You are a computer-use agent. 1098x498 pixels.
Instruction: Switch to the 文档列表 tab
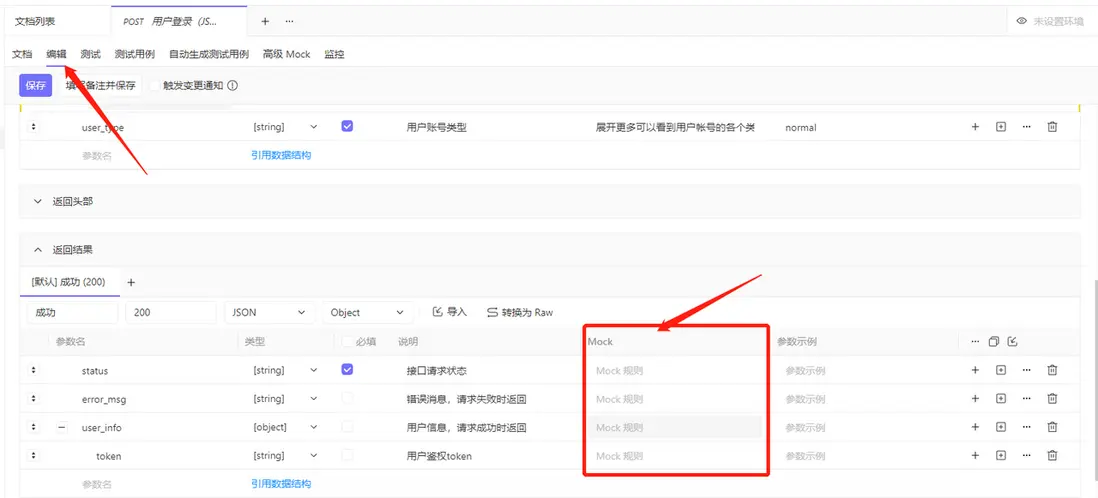[34, 21]
